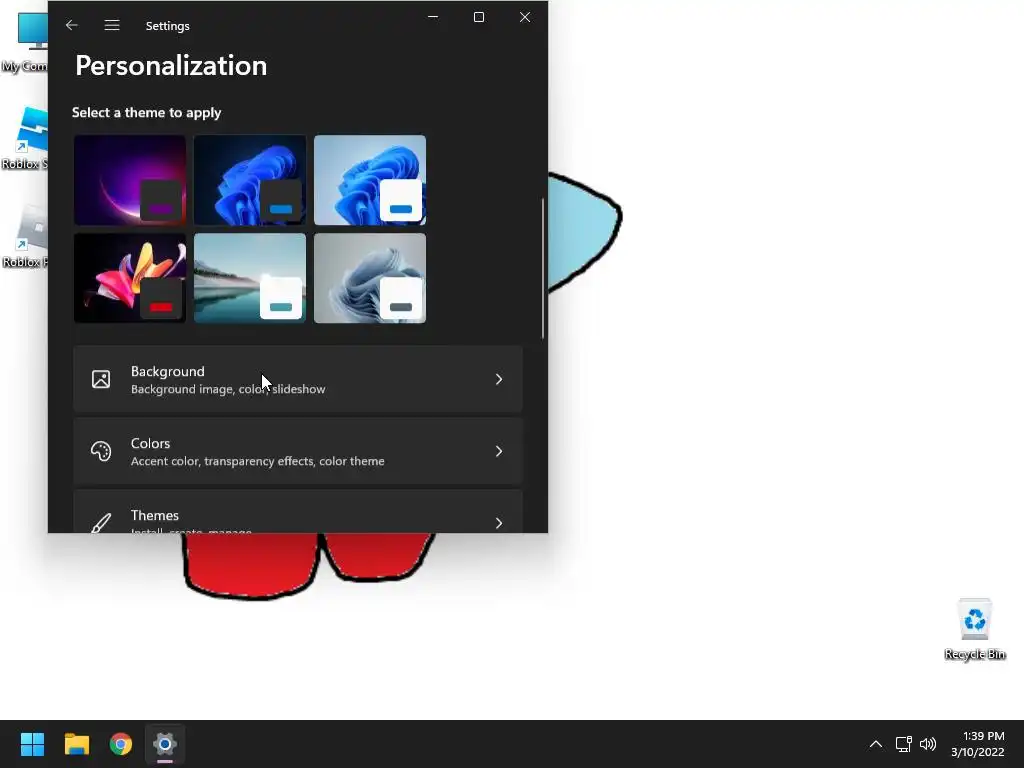Select the Roblox Studio desktop shortcut
This screenshot has width=1024, height=768.
tap(25, 138)
